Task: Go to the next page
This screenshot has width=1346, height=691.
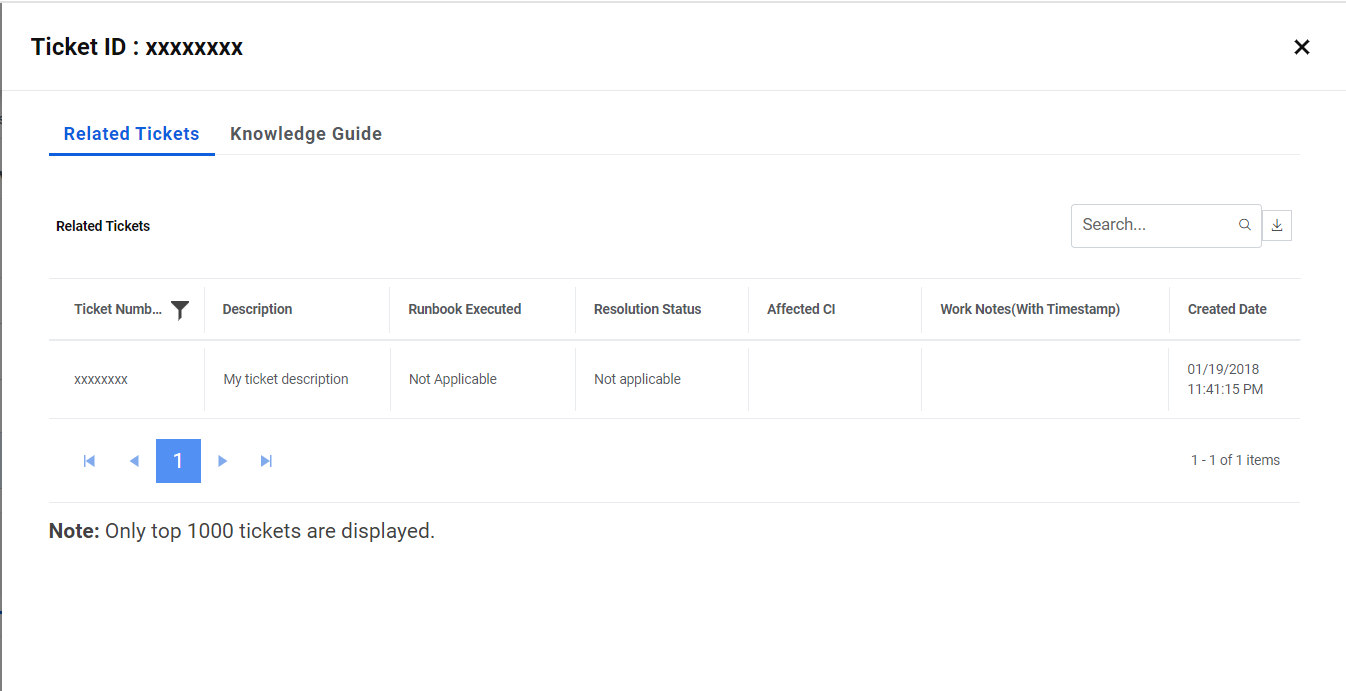Action: 223,461
